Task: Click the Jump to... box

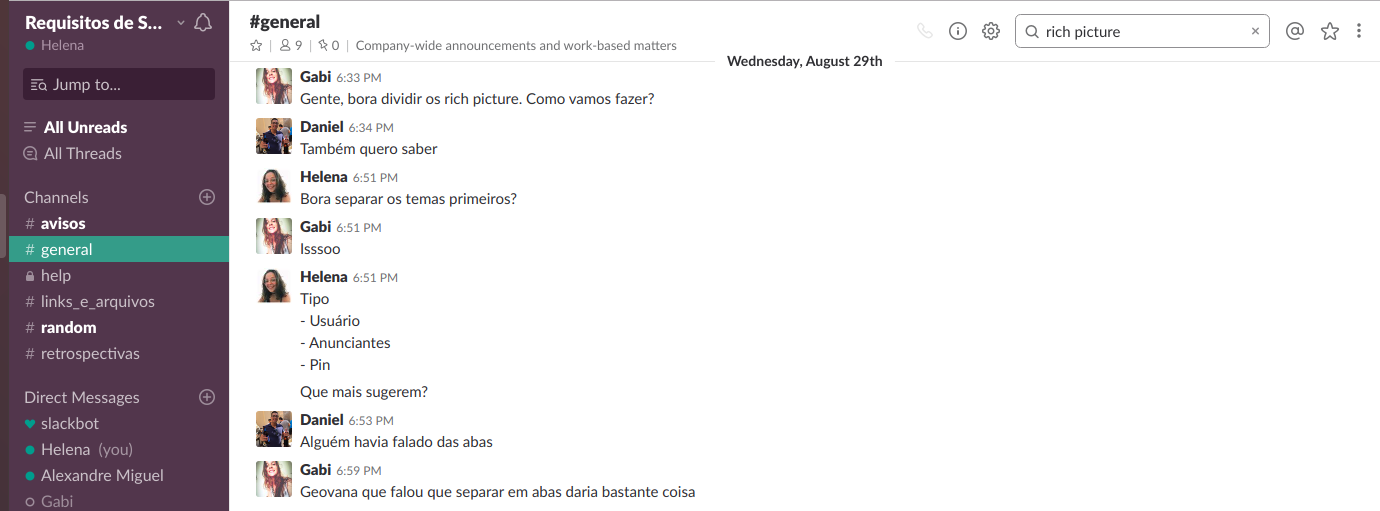Action: pos(119,84)
